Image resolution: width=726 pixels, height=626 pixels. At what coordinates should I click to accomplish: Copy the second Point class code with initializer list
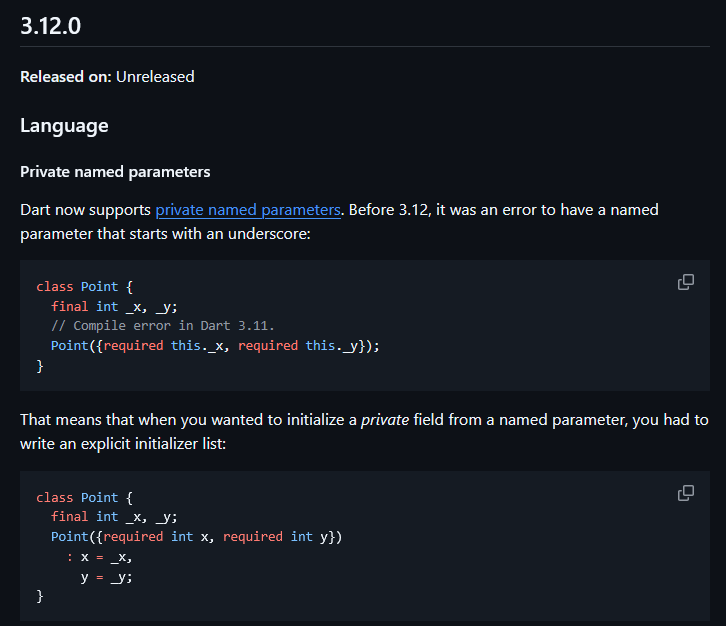tap(686, 493)
